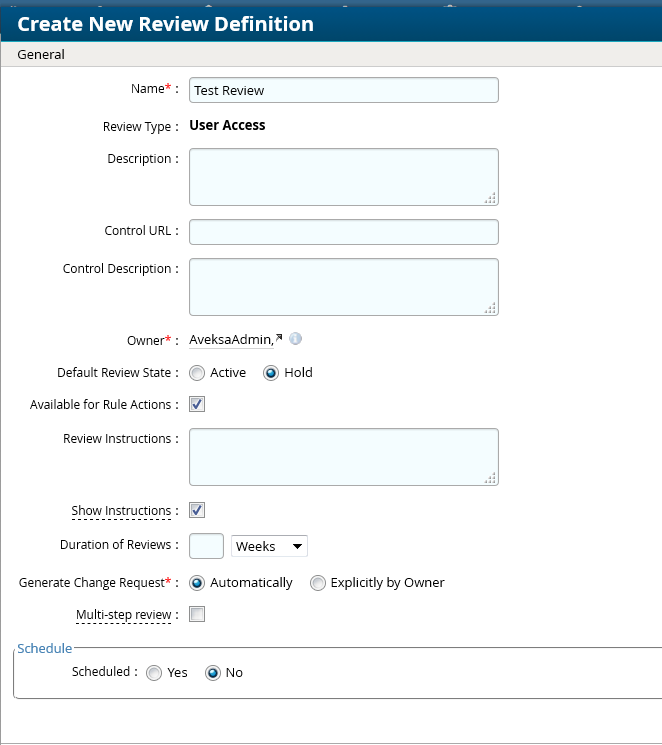Select the Hold review state option
The width and height of the screenshot is (662, 745).
tap(270, 373)
